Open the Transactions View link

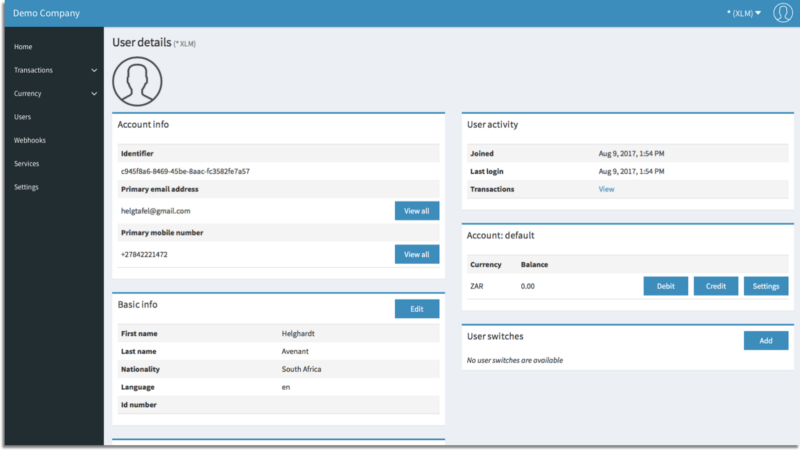[x=606, y=189]
